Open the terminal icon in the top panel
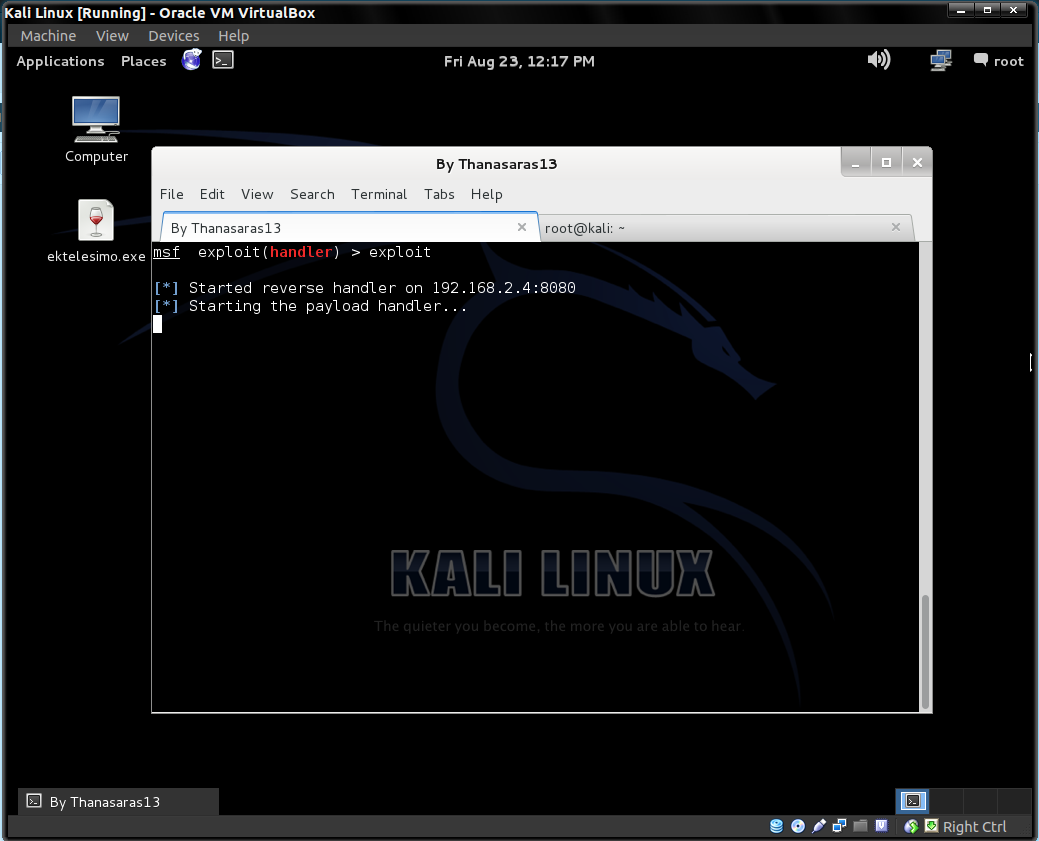Image resolution: width=1039 pixels, height=841 pixels. point(222,60)
